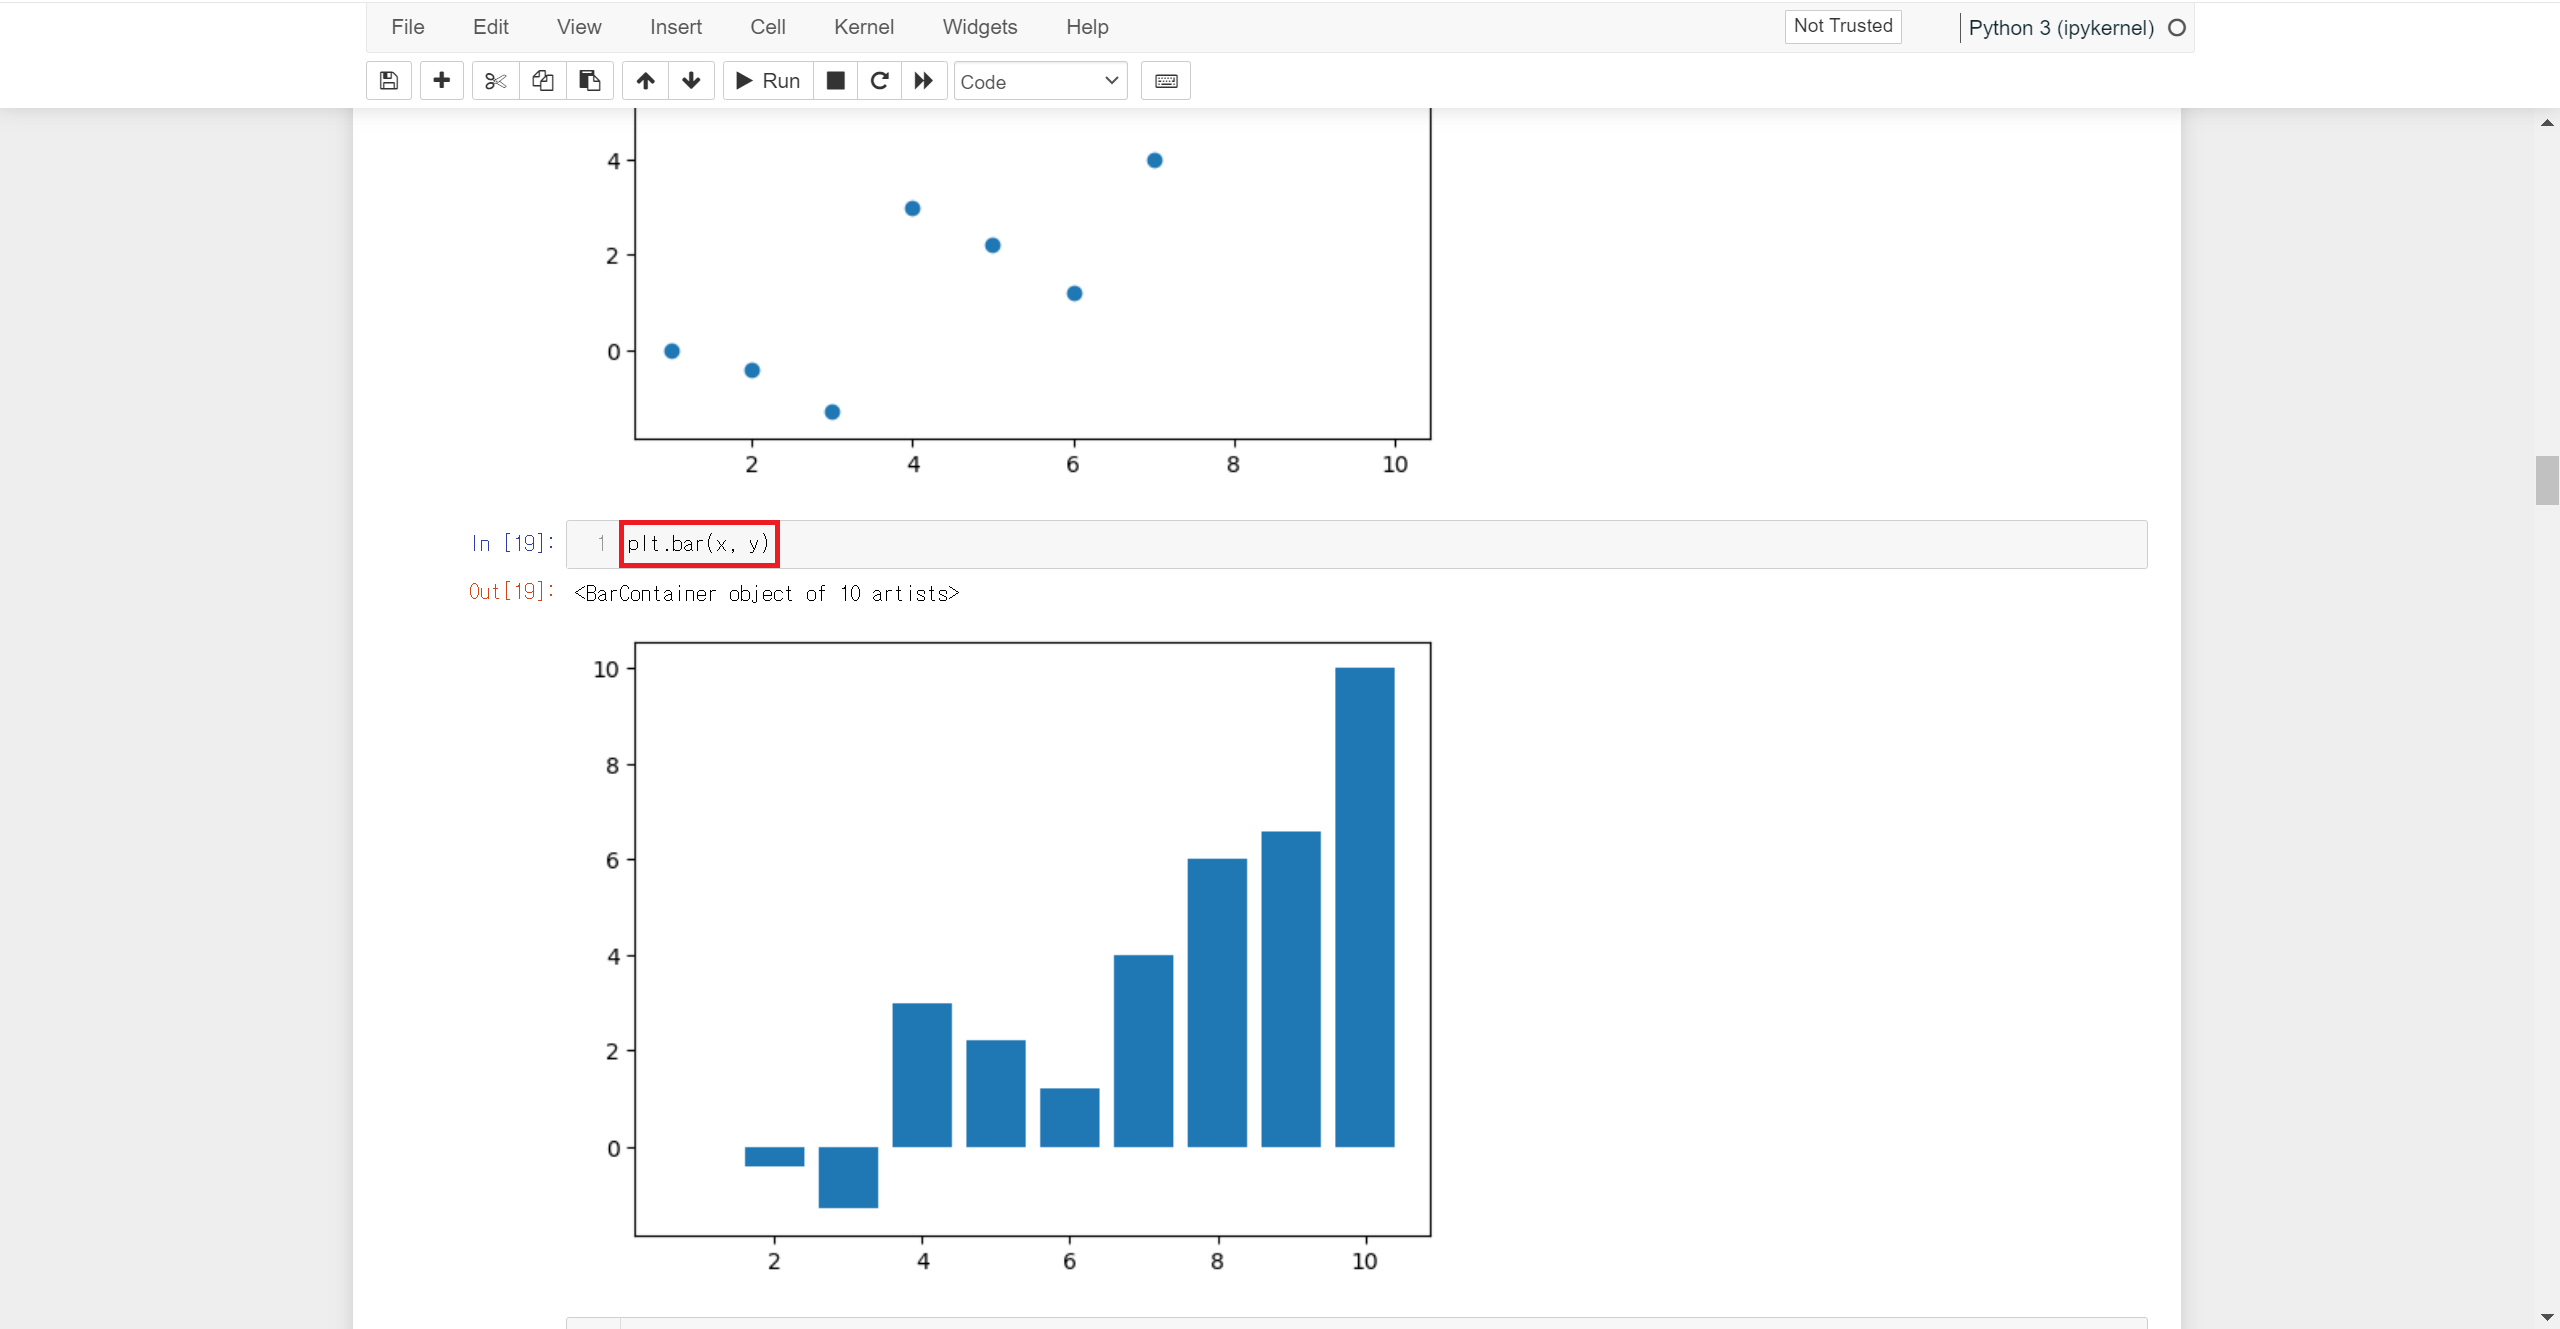This screenshot has width=2560, height=1329.
Task: Paste cells below icon
Action: pos(590,81)
